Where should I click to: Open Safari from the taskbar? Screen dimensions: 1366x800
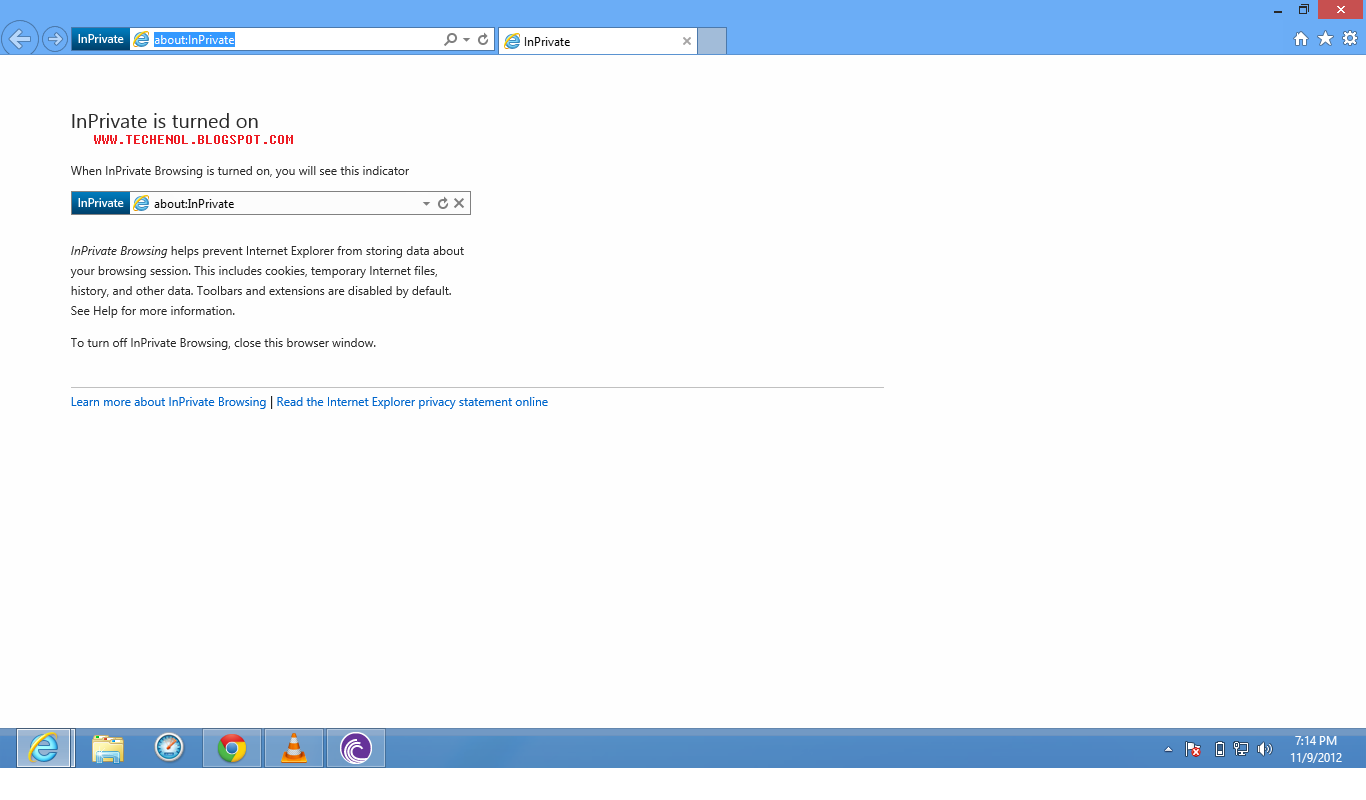pos(169,748)
